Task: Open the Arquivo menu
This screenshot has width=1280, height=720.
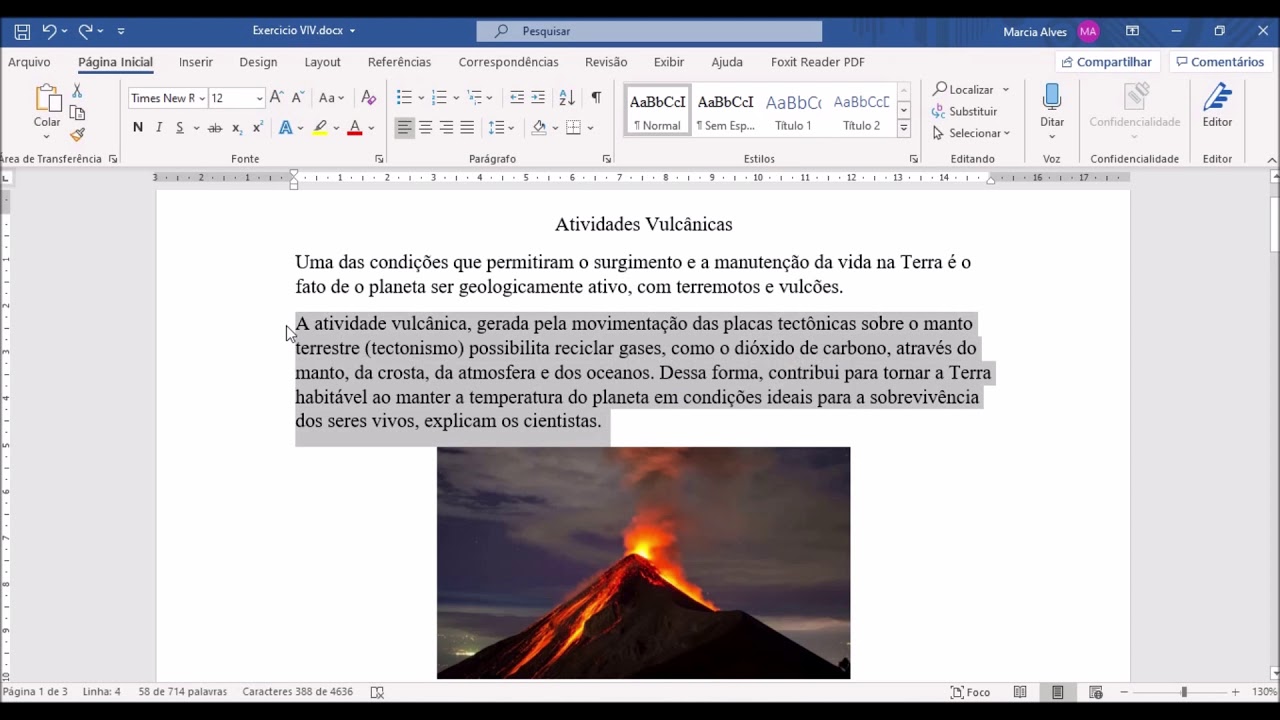Action: click(x=29, y=62)
